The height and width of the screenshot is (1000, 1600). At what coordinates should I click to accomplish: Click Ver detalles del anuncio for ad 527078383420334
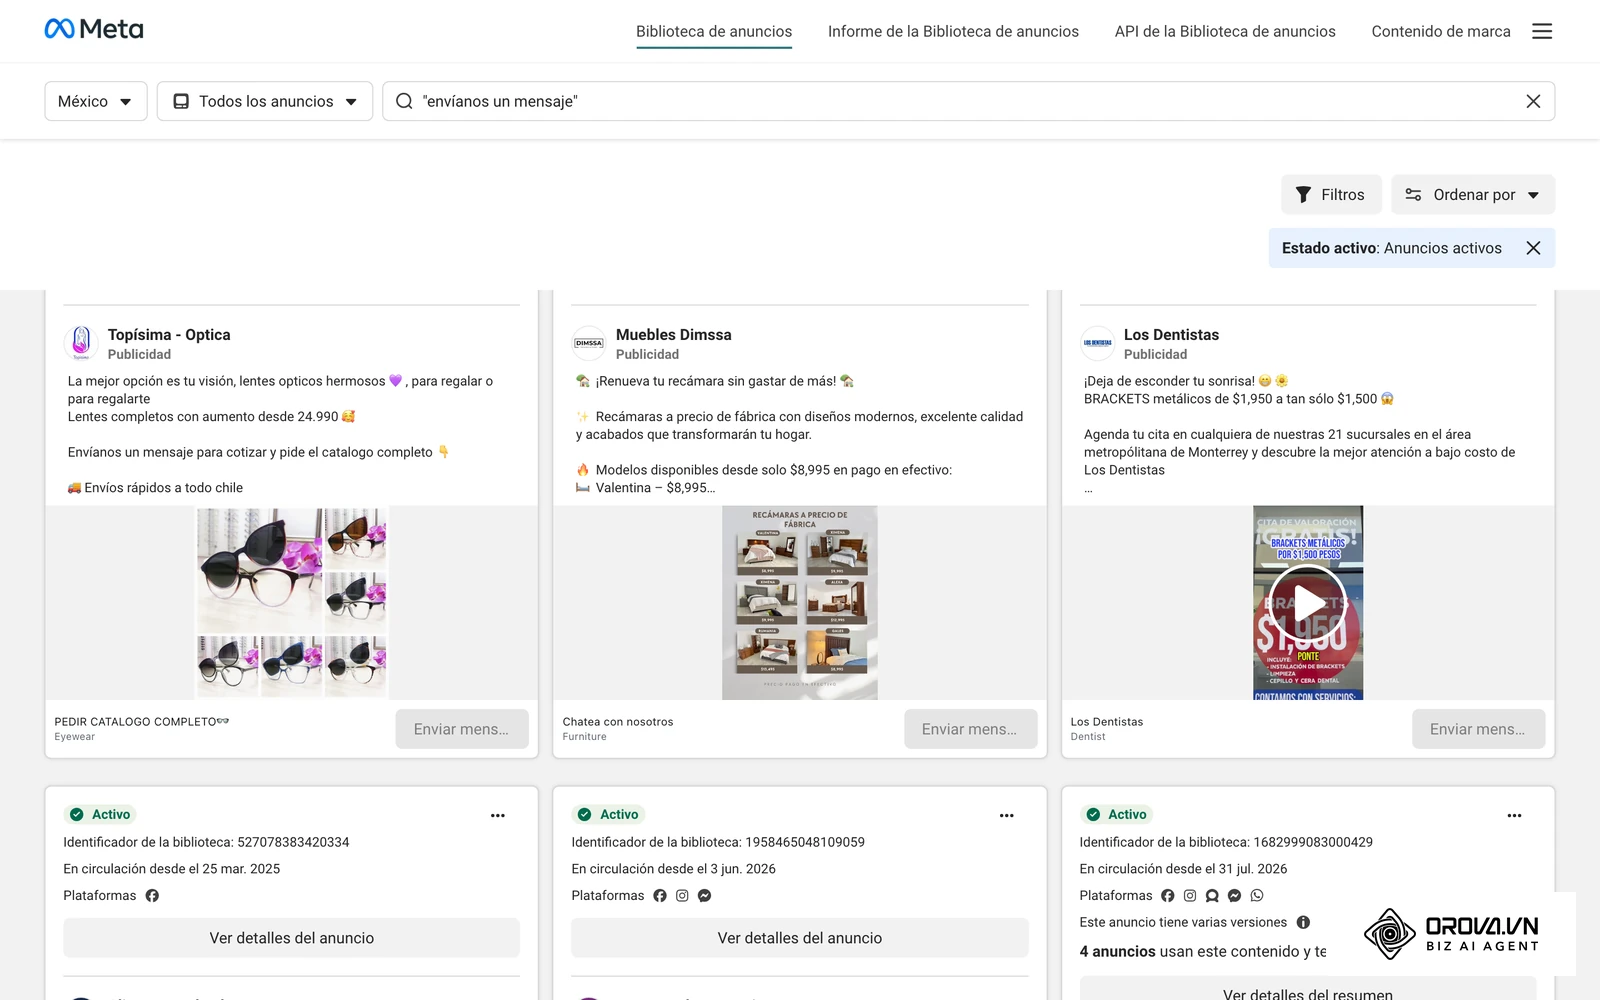[292, 938]
